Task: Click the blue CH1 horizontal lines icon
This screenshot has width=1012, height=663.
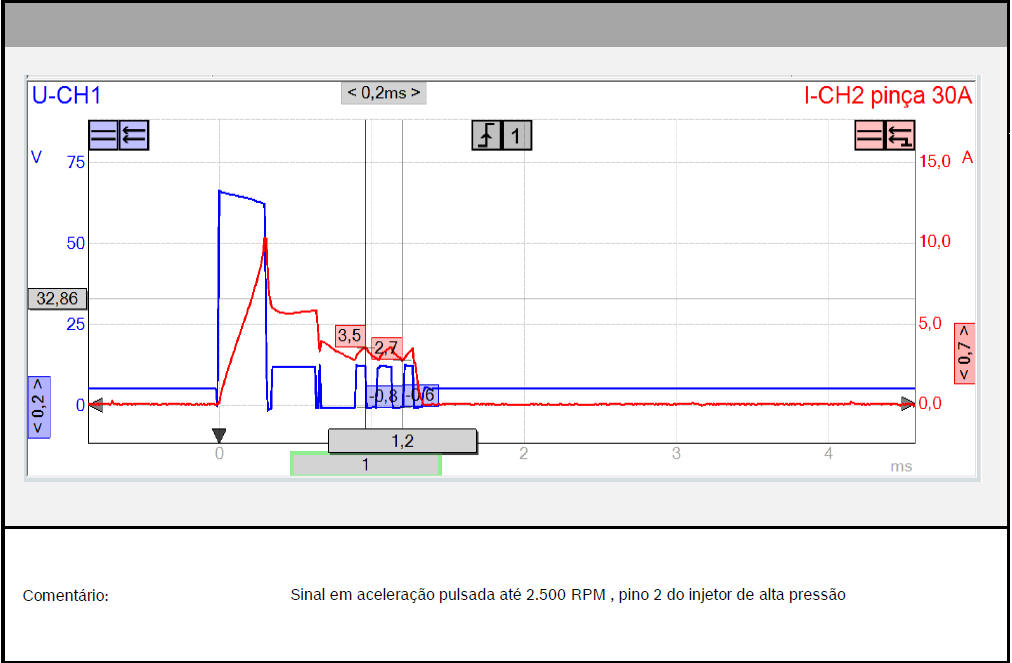Action: [104, 135]
